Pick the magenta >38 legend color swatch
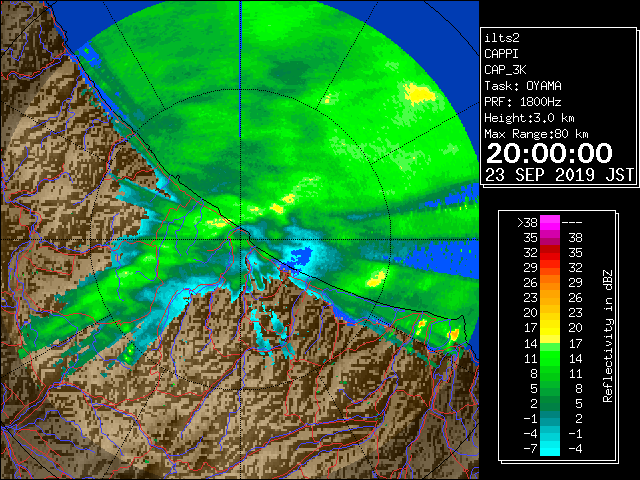640x480 pixels. [x=550, y=222]
